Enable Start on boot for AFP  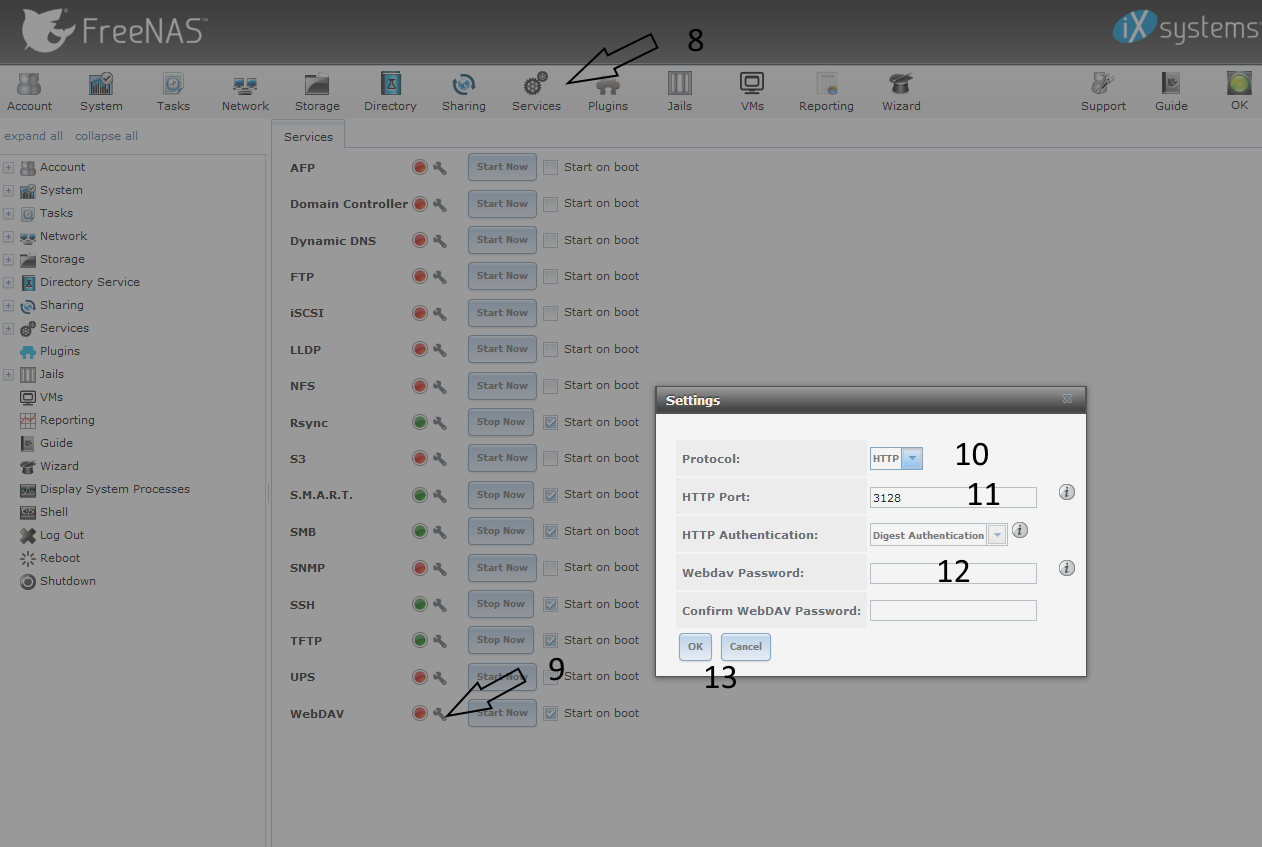[550, 168]
